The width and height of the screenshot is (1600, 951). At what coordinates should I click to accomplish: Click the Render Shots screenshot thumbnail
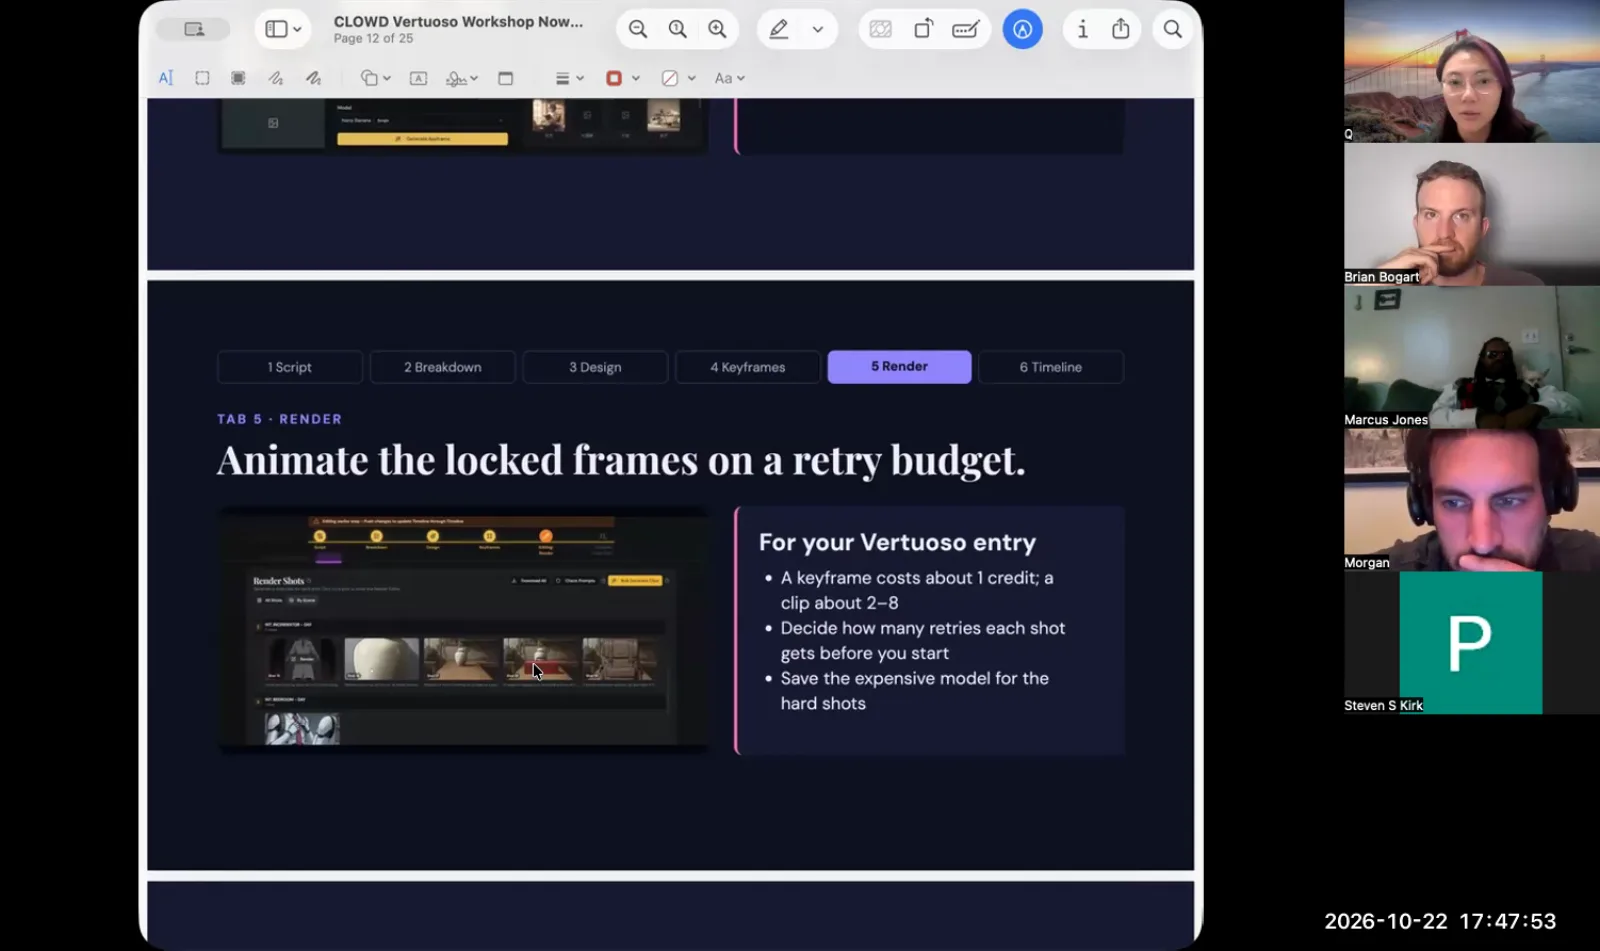pyautogui.click(x=463, y=630)
